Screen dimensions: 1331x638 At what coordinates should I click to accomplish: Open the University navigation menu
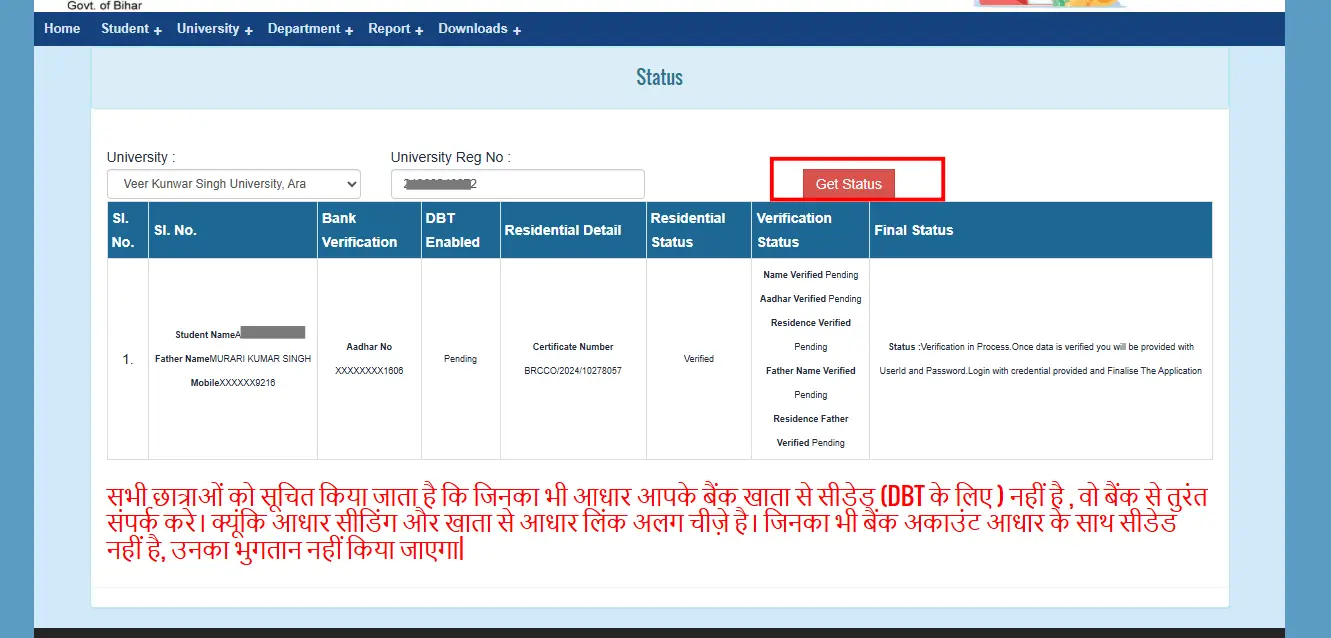pos(214,29)
